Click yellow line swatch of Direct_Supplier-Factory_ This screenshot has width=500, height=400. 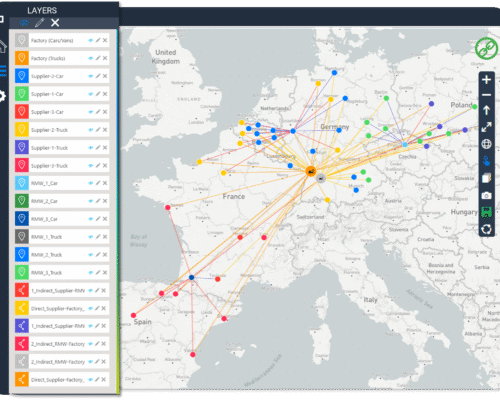pyautogui.click(x=22, y=308)
